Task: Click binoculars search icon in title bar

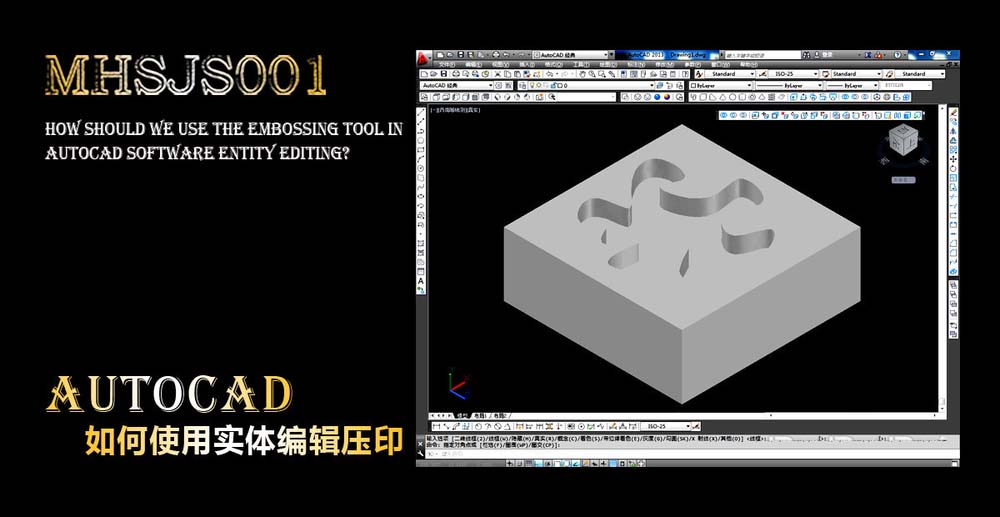Action: pos(806,55)
